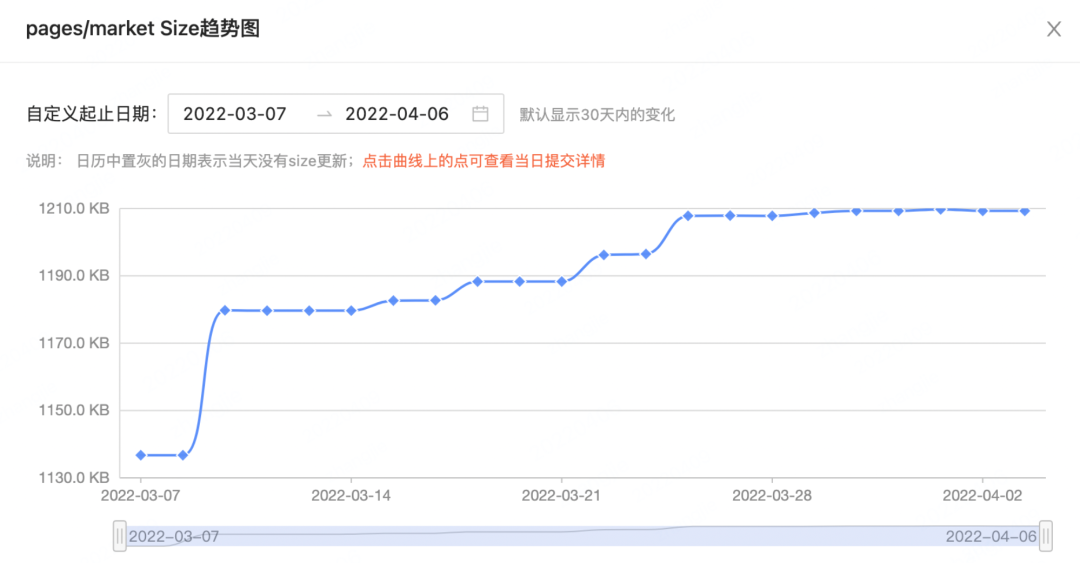Click the arrow between the two dates
The width and height of the screenshot is (1080, 563).
[x=324, y=114]
